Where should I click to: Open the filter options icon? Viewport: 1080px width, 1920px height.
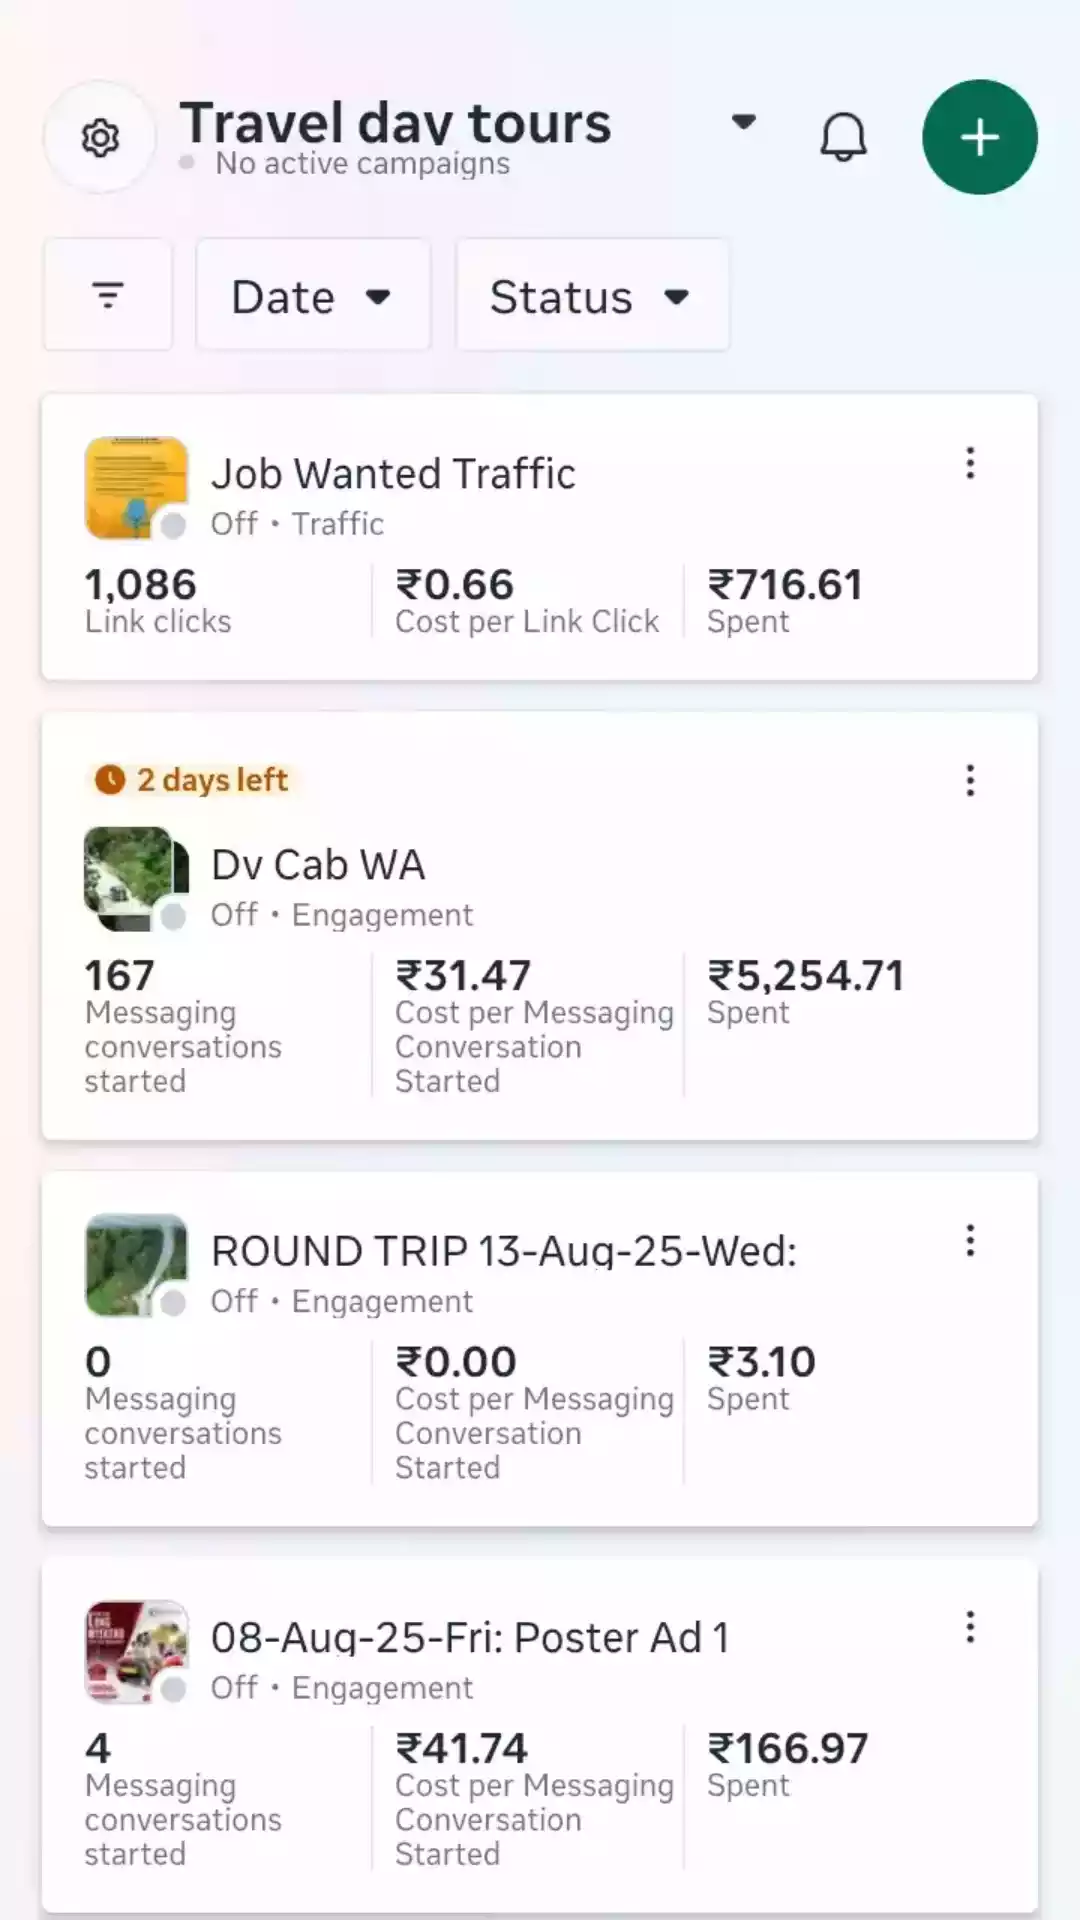click(x=108, y=295)
